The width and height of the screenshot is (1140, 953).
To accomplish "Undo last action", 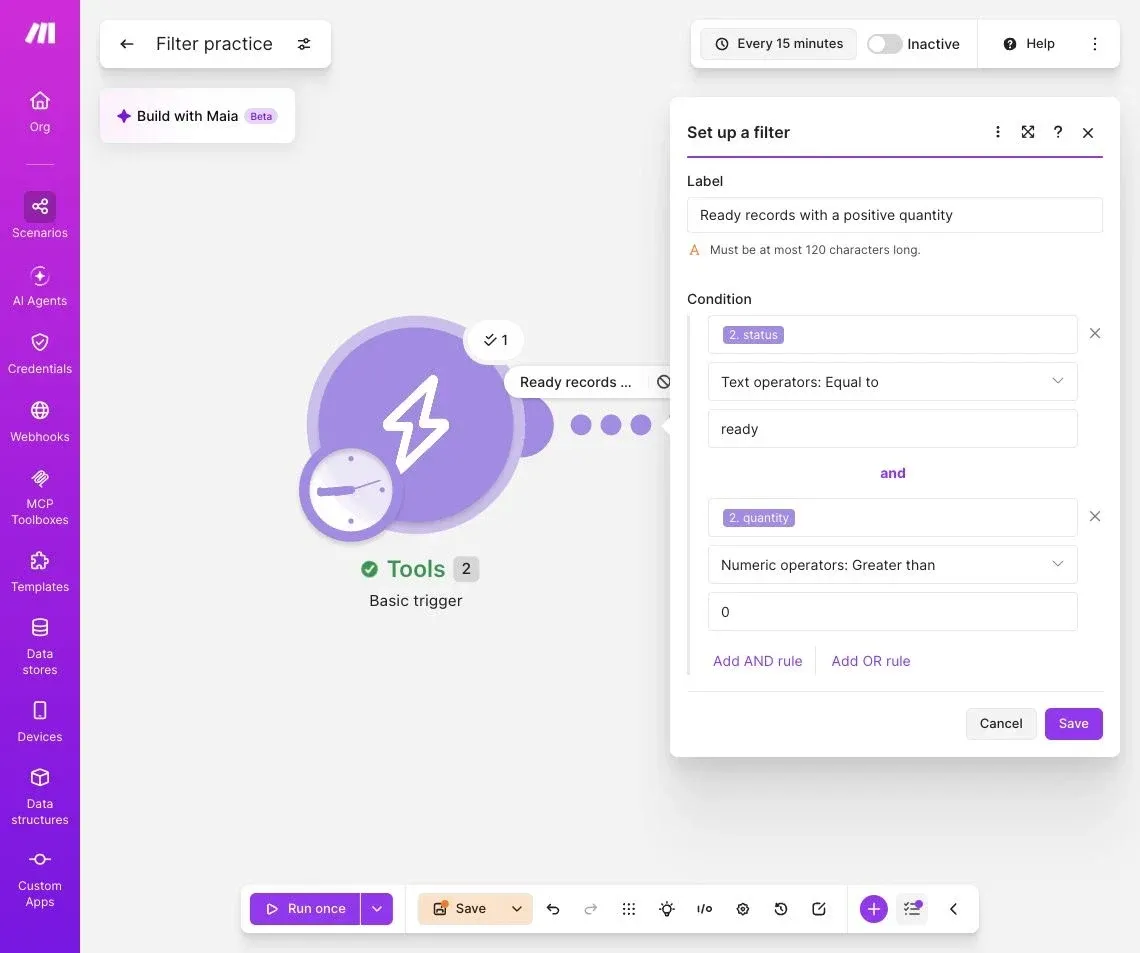I will (553, 909).
